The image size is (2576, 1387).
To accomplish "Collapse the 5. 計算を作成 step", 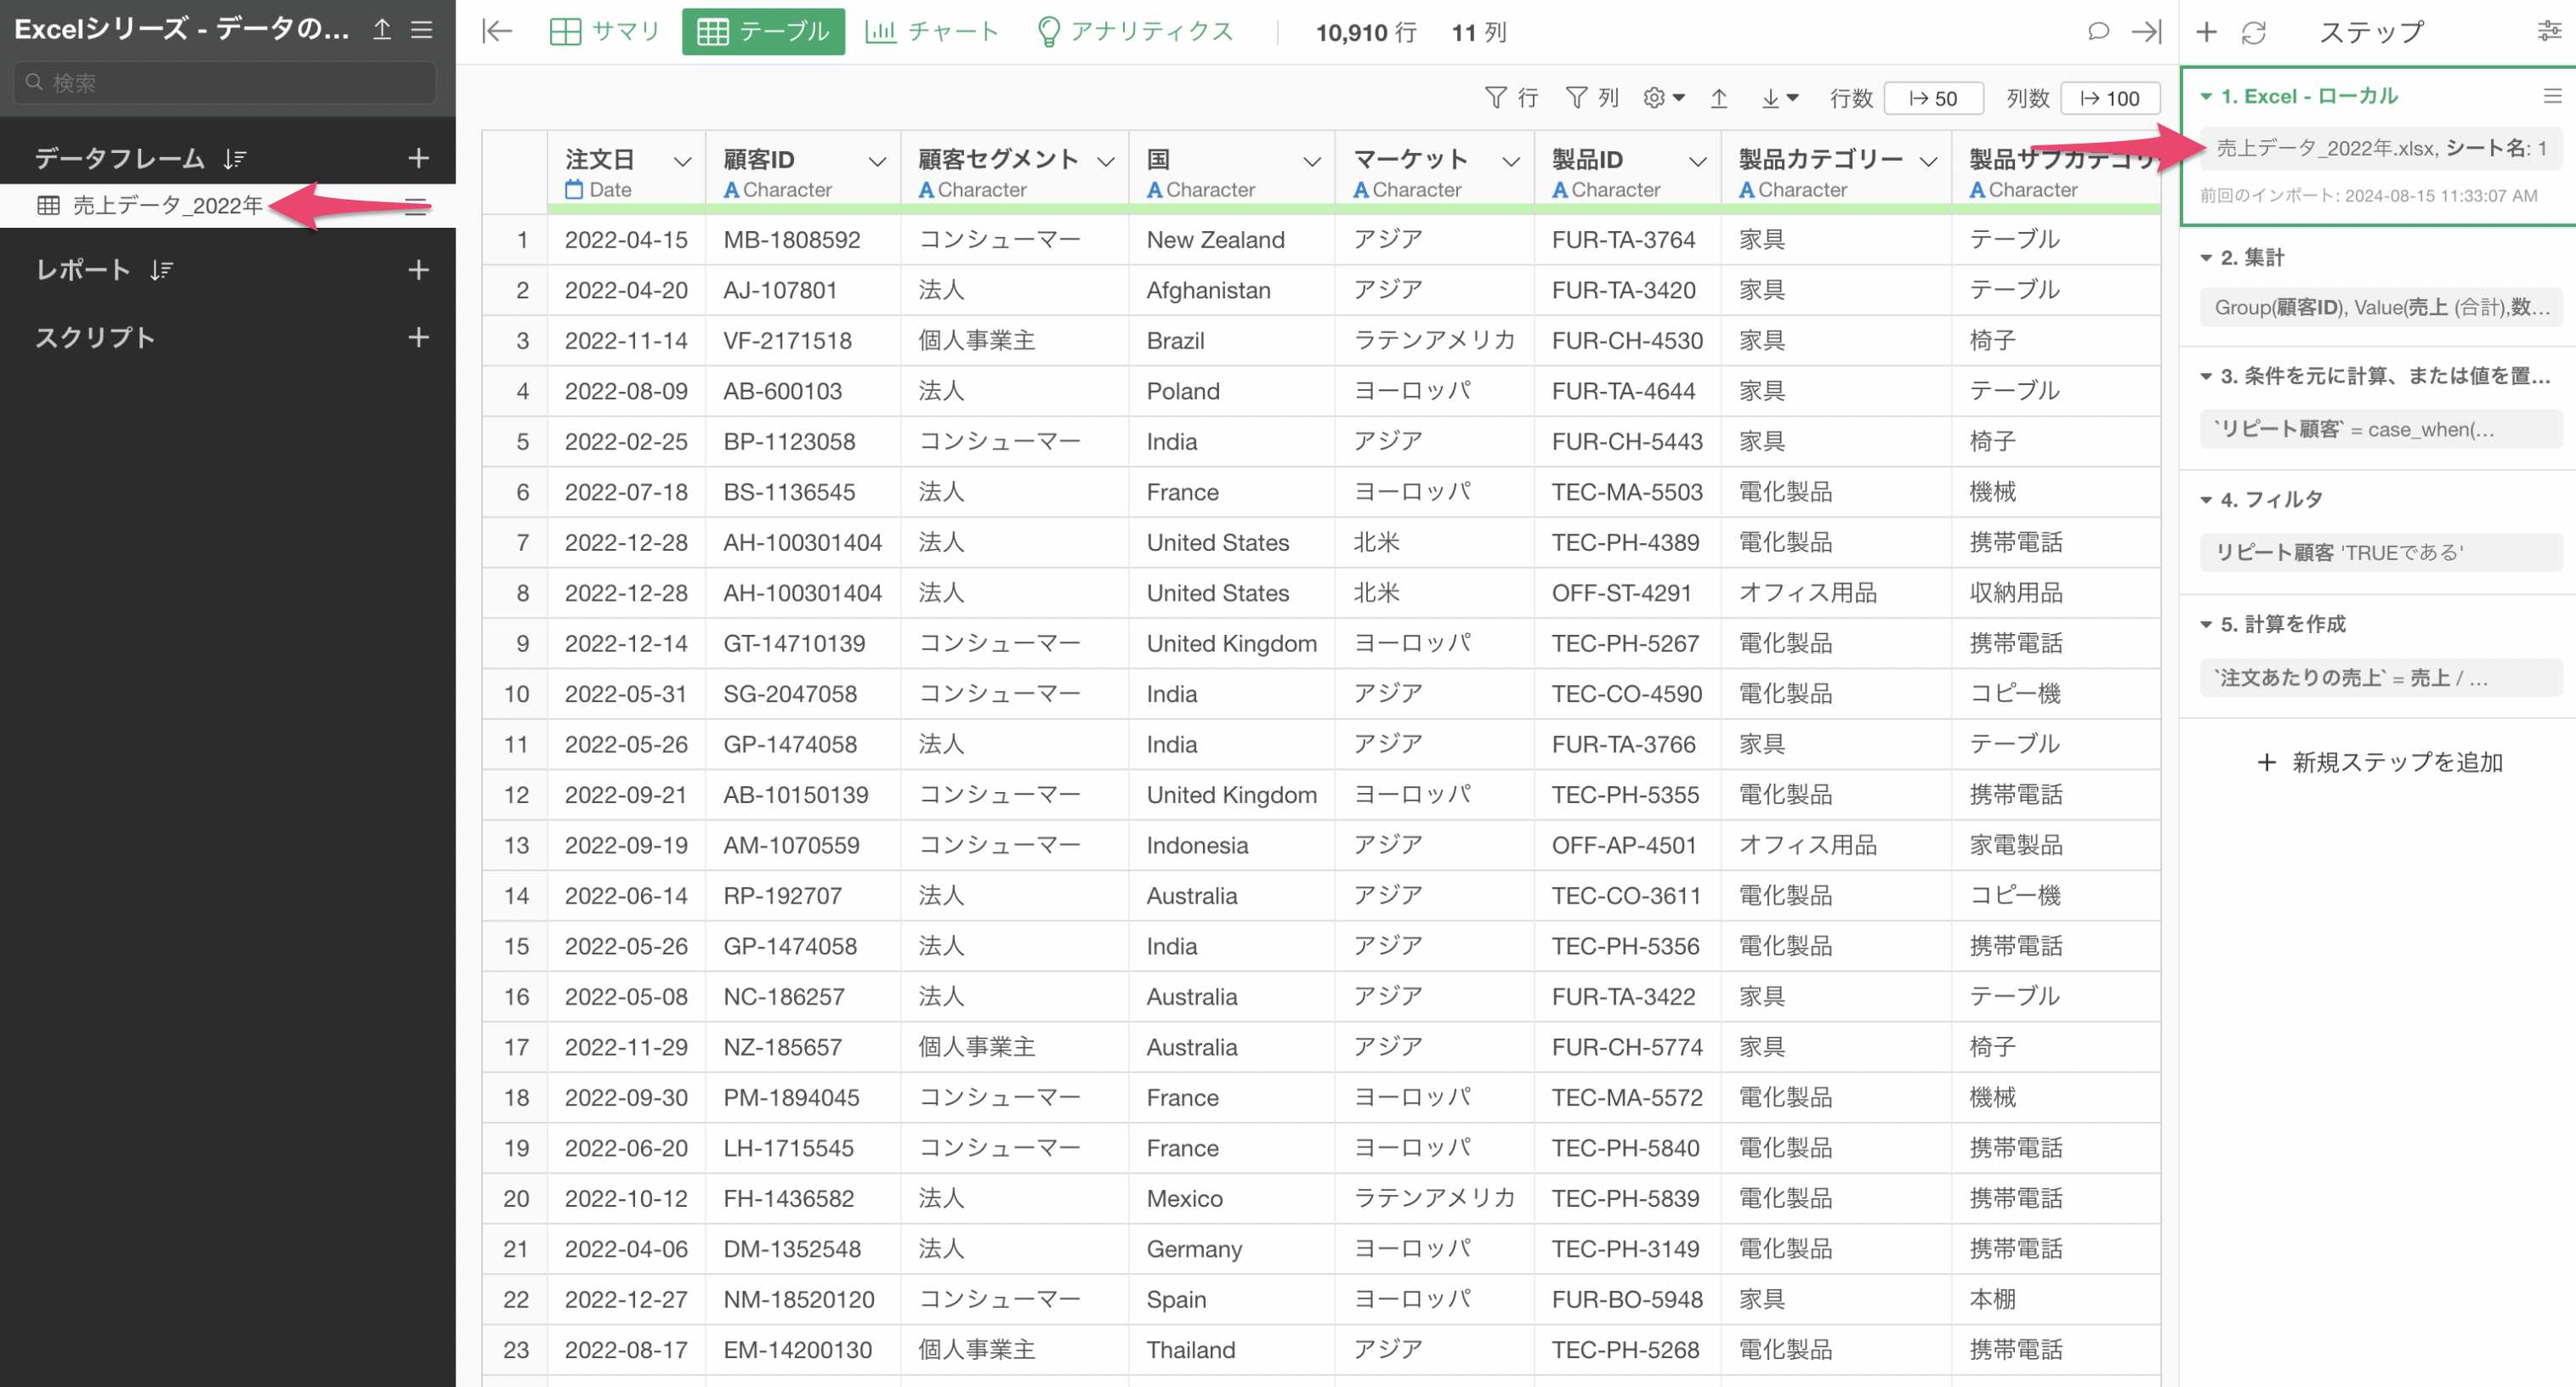I will (2206, 625).
